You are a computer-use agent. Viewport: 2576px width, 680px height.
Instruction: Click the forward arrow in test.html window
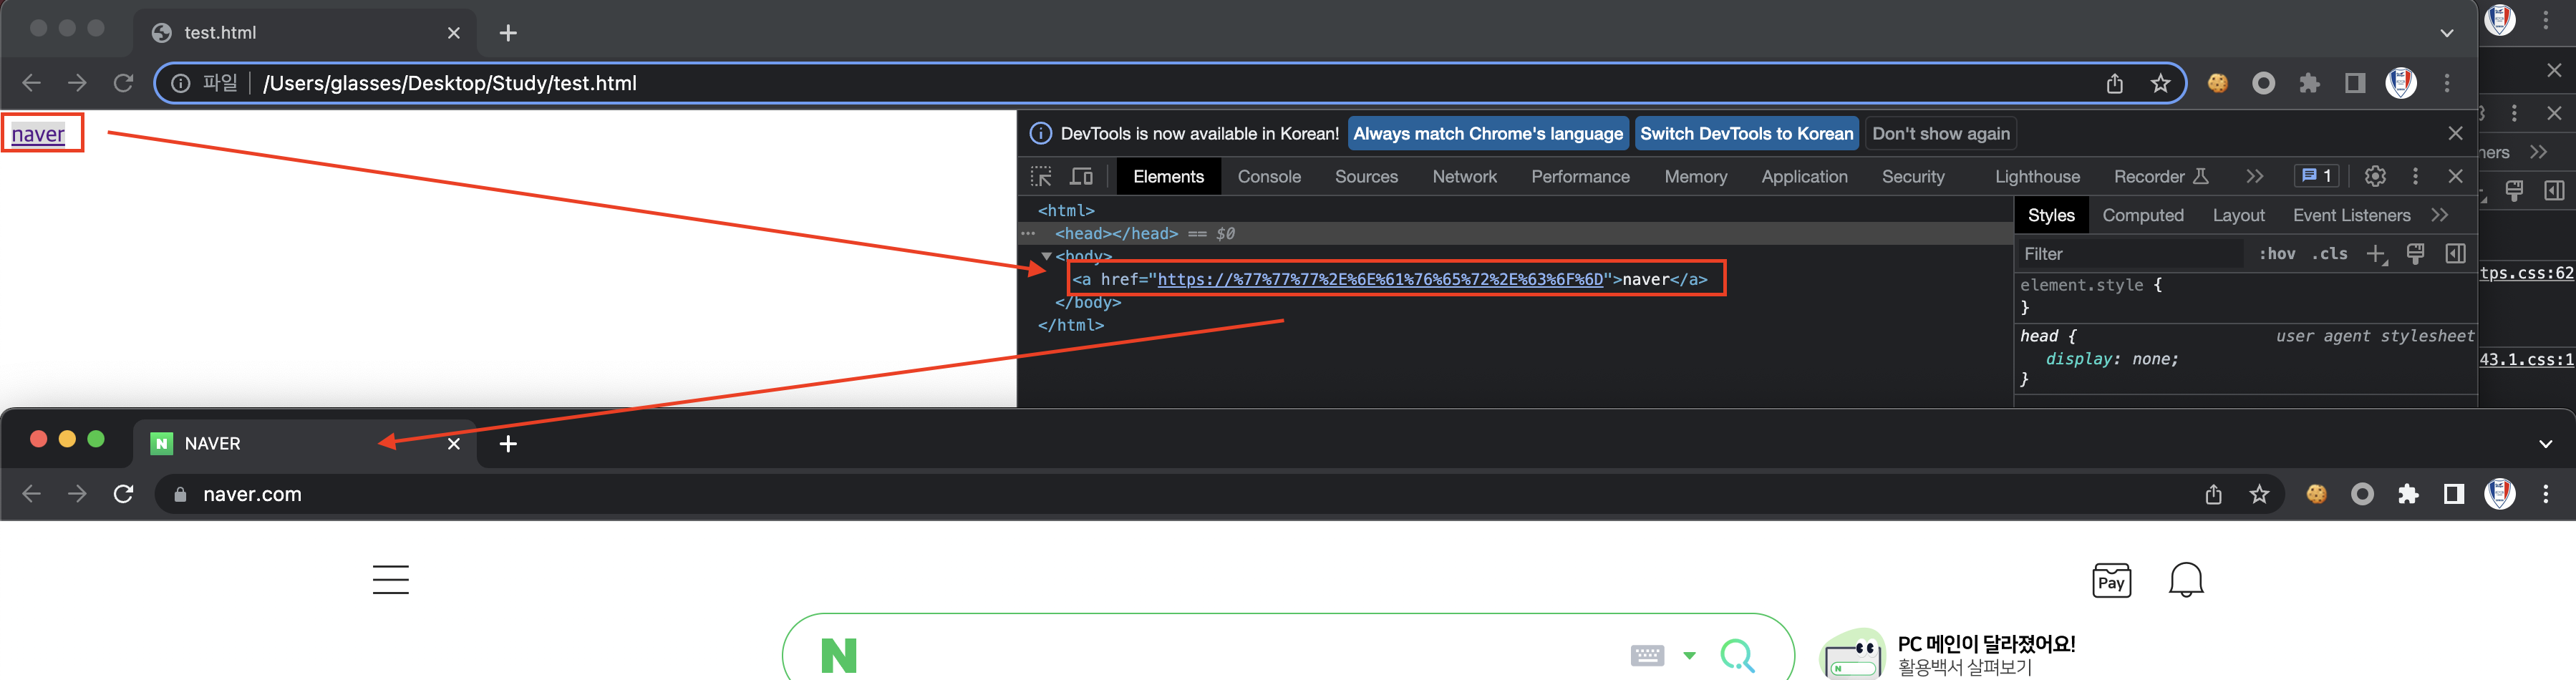pos(77,83)
